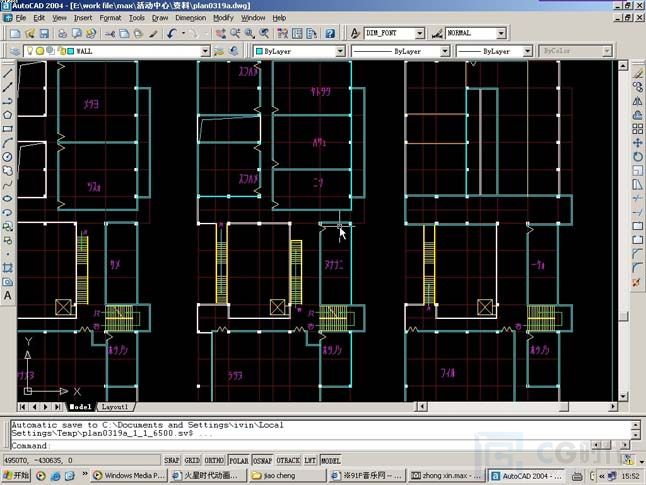Click the last layout tab arrow
646x485 pixels.
point(58,407)
